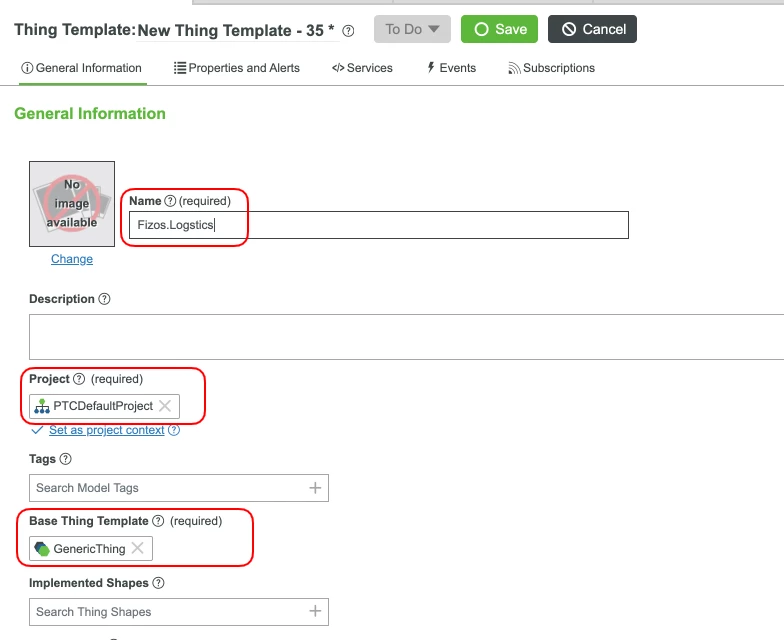Image resolution: width=784 pixels, height=640 pixels.
Task: Open the Properties and Alerts tab
Action: coord(236,68)
